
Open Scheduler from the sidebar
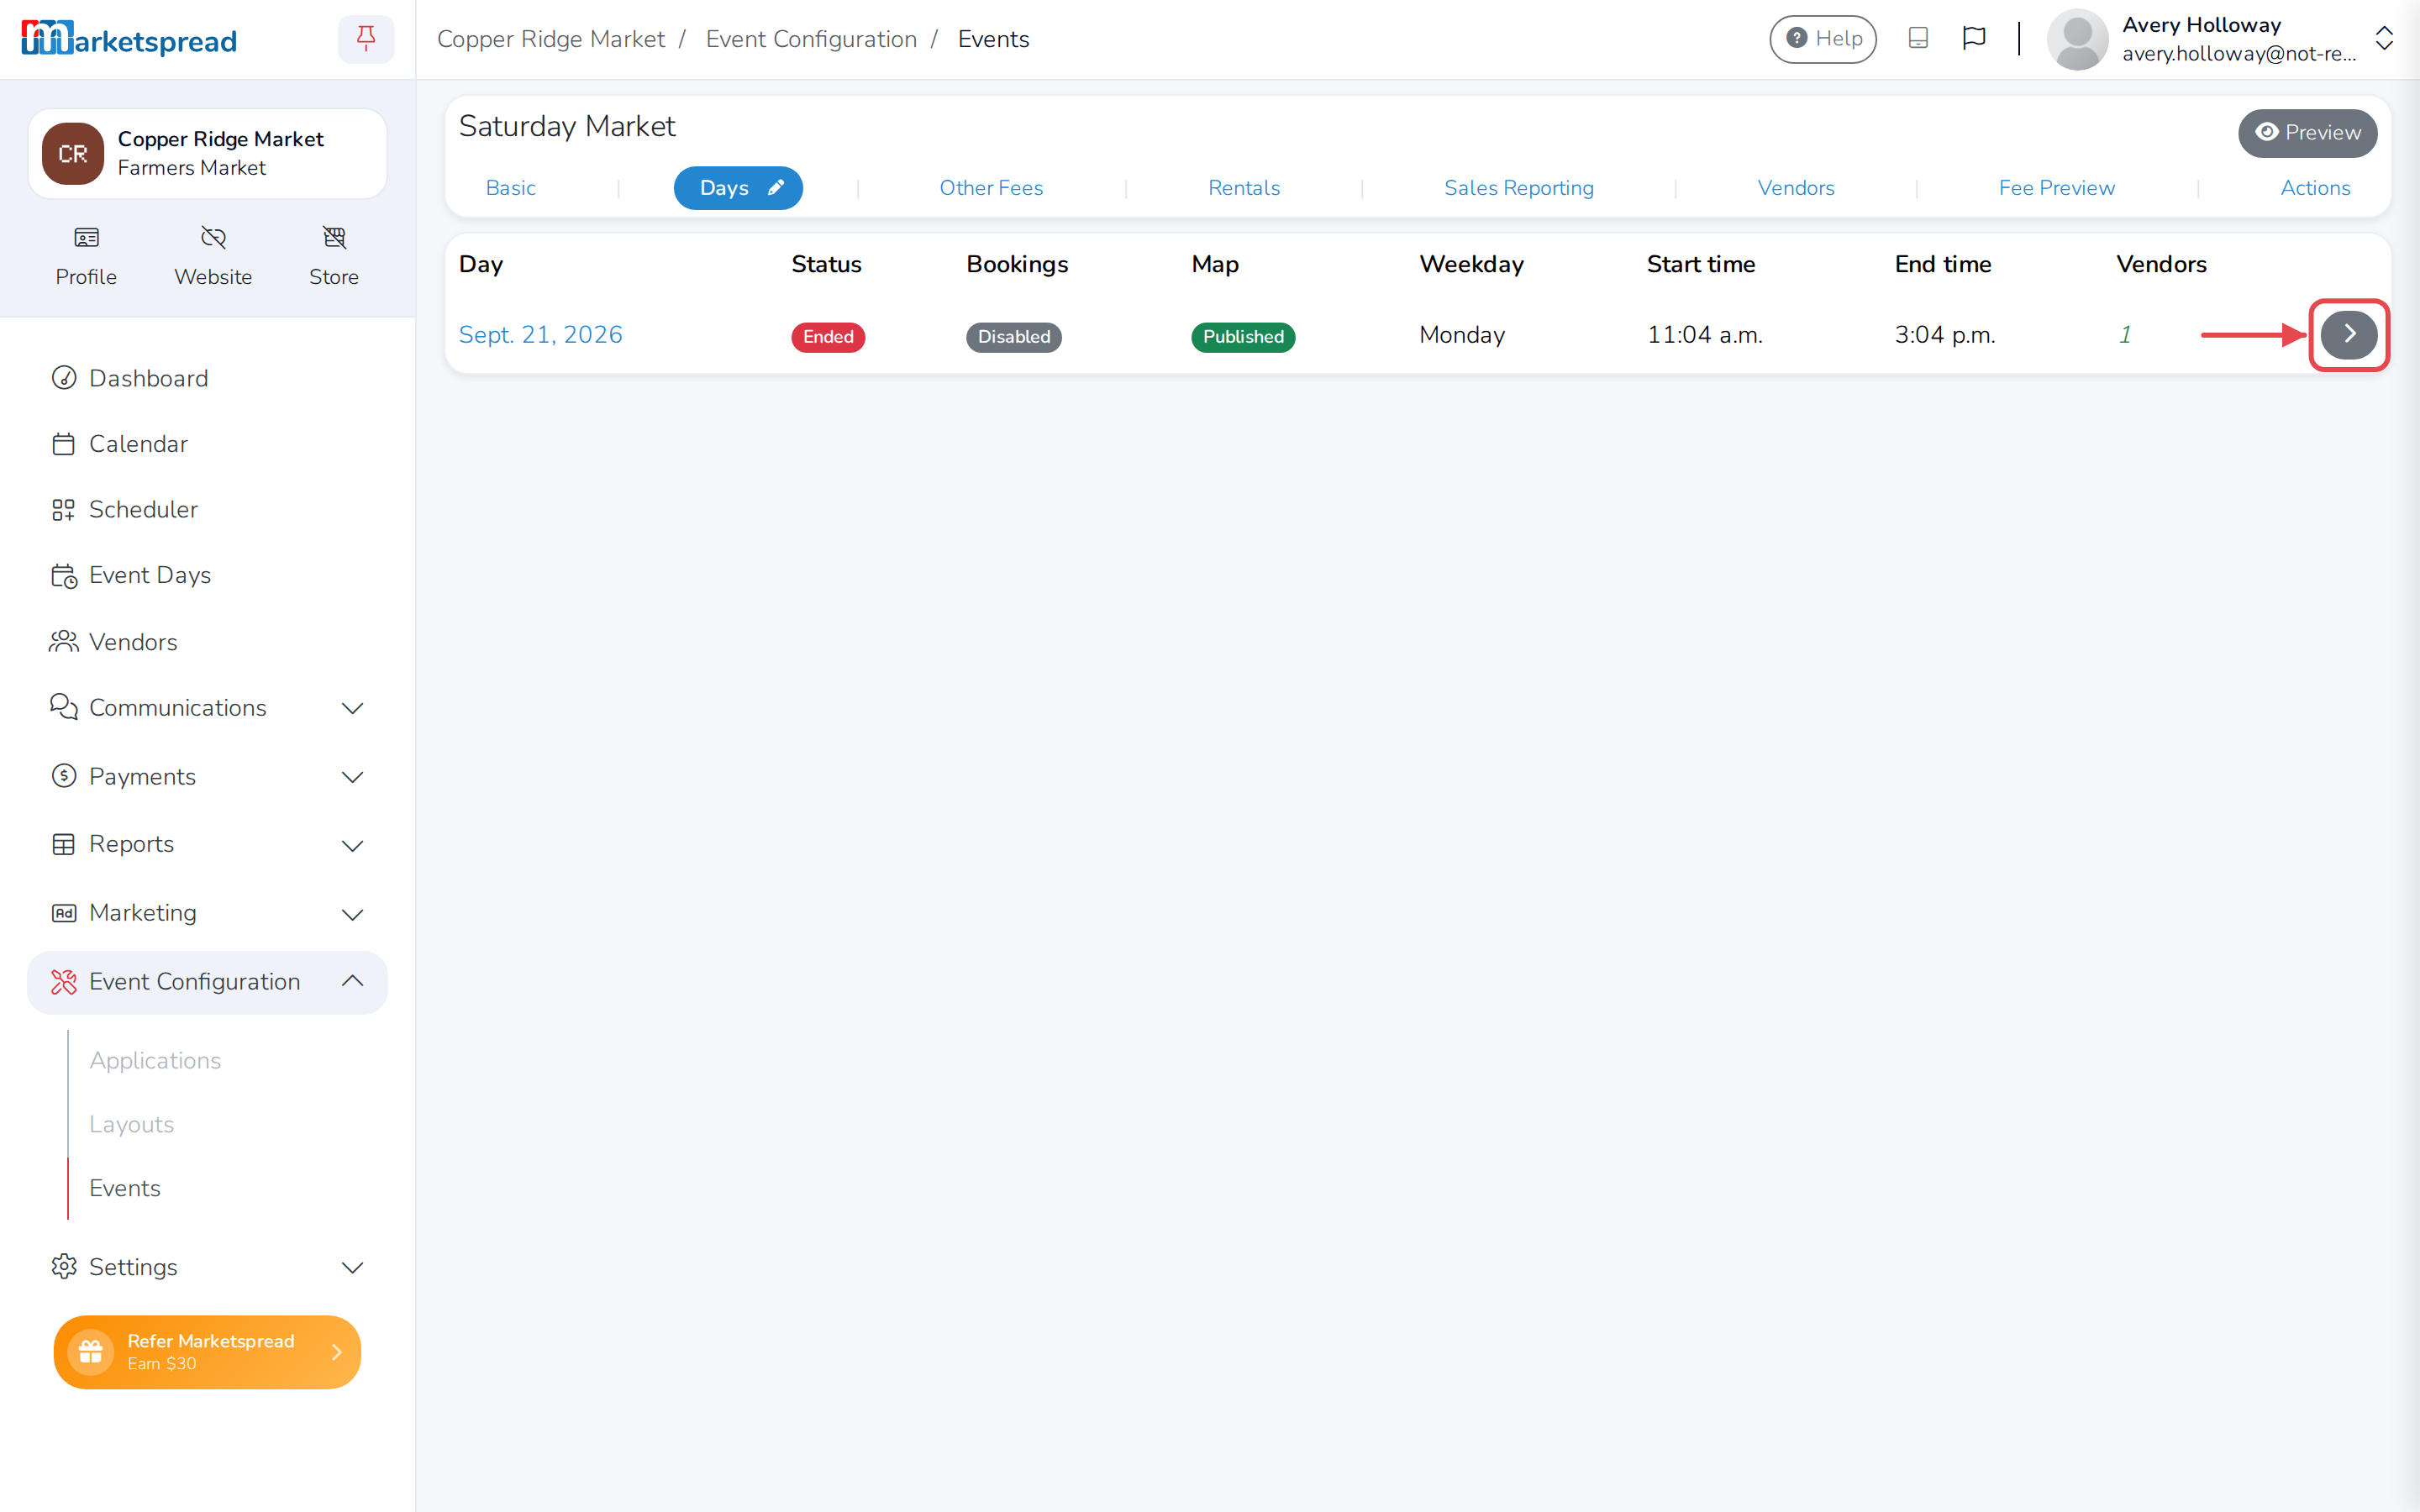click(208, 509)
